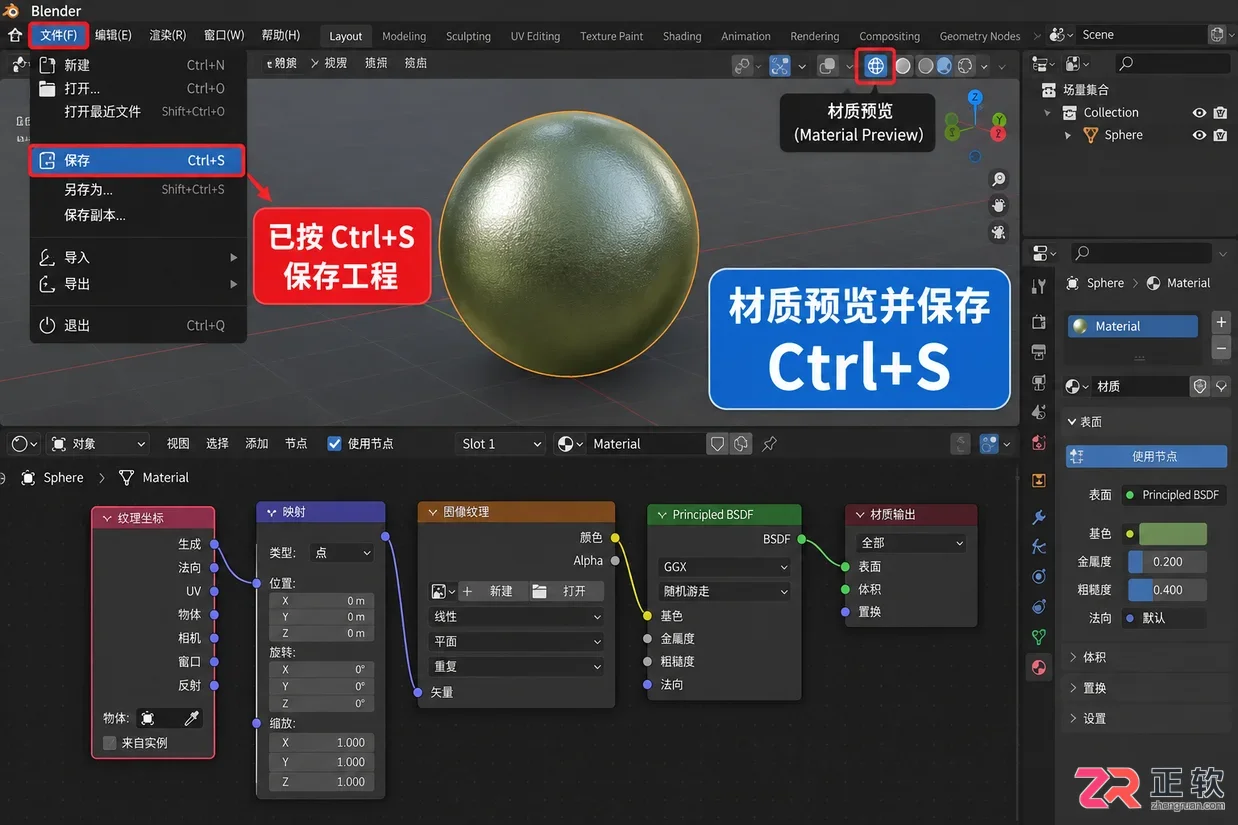Toggle the fake user shield in node editor

tap(717, 444)
